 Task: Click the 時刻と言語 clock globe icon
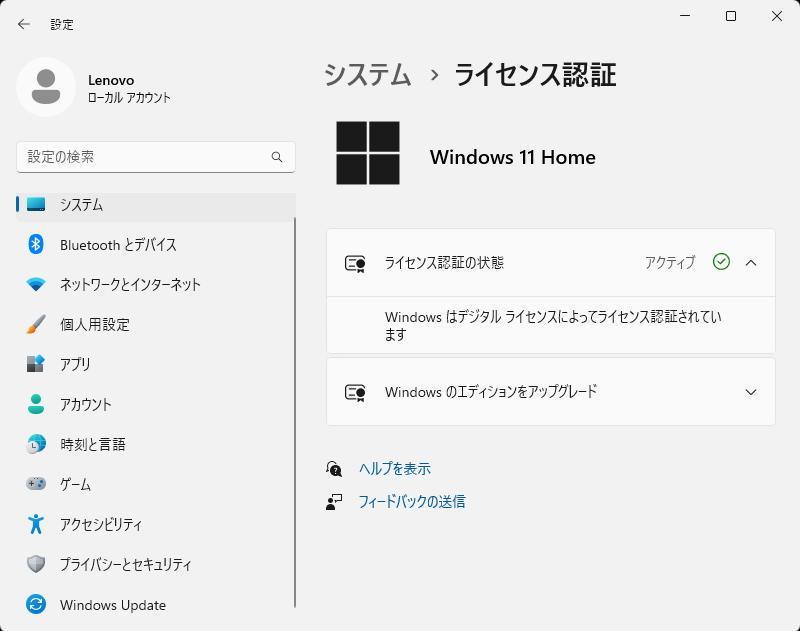pyautogui.click(x=36, y=444)
